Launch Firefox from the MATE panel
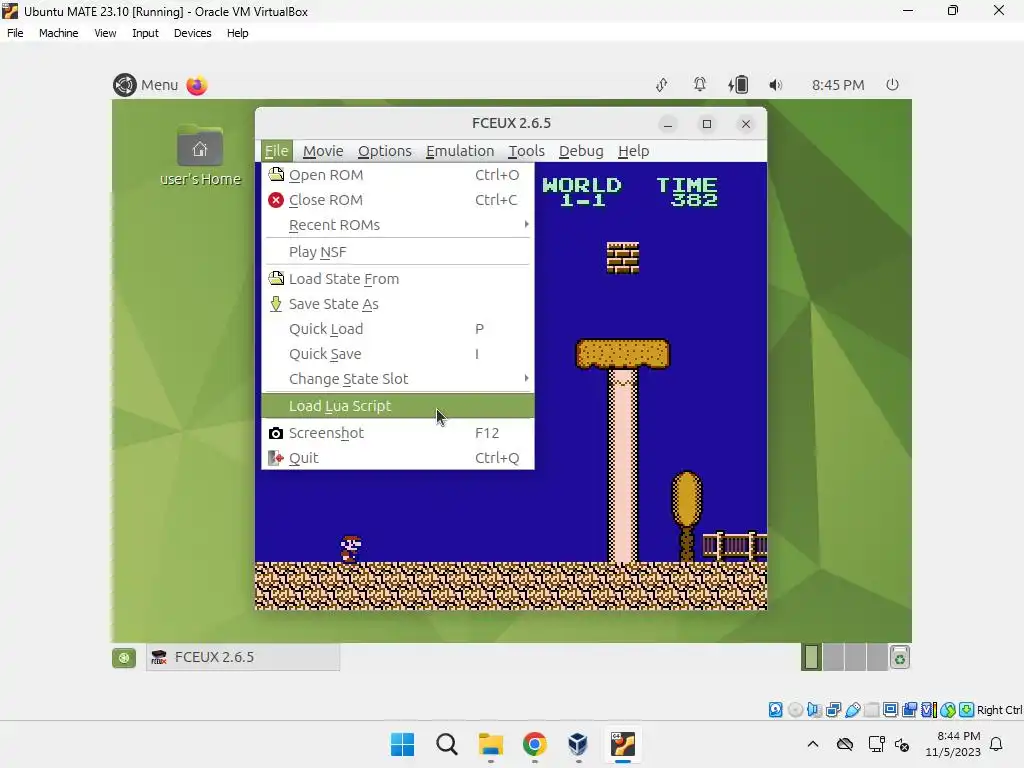 (x=197, y=85)
